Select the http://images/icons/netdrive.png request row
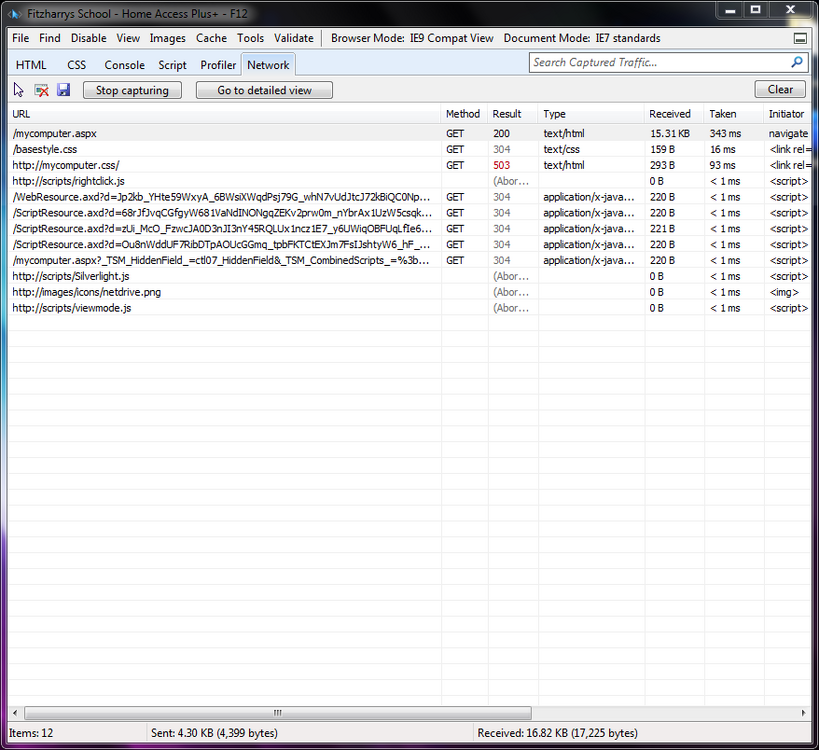819x750 pixels. pos(410,292)
